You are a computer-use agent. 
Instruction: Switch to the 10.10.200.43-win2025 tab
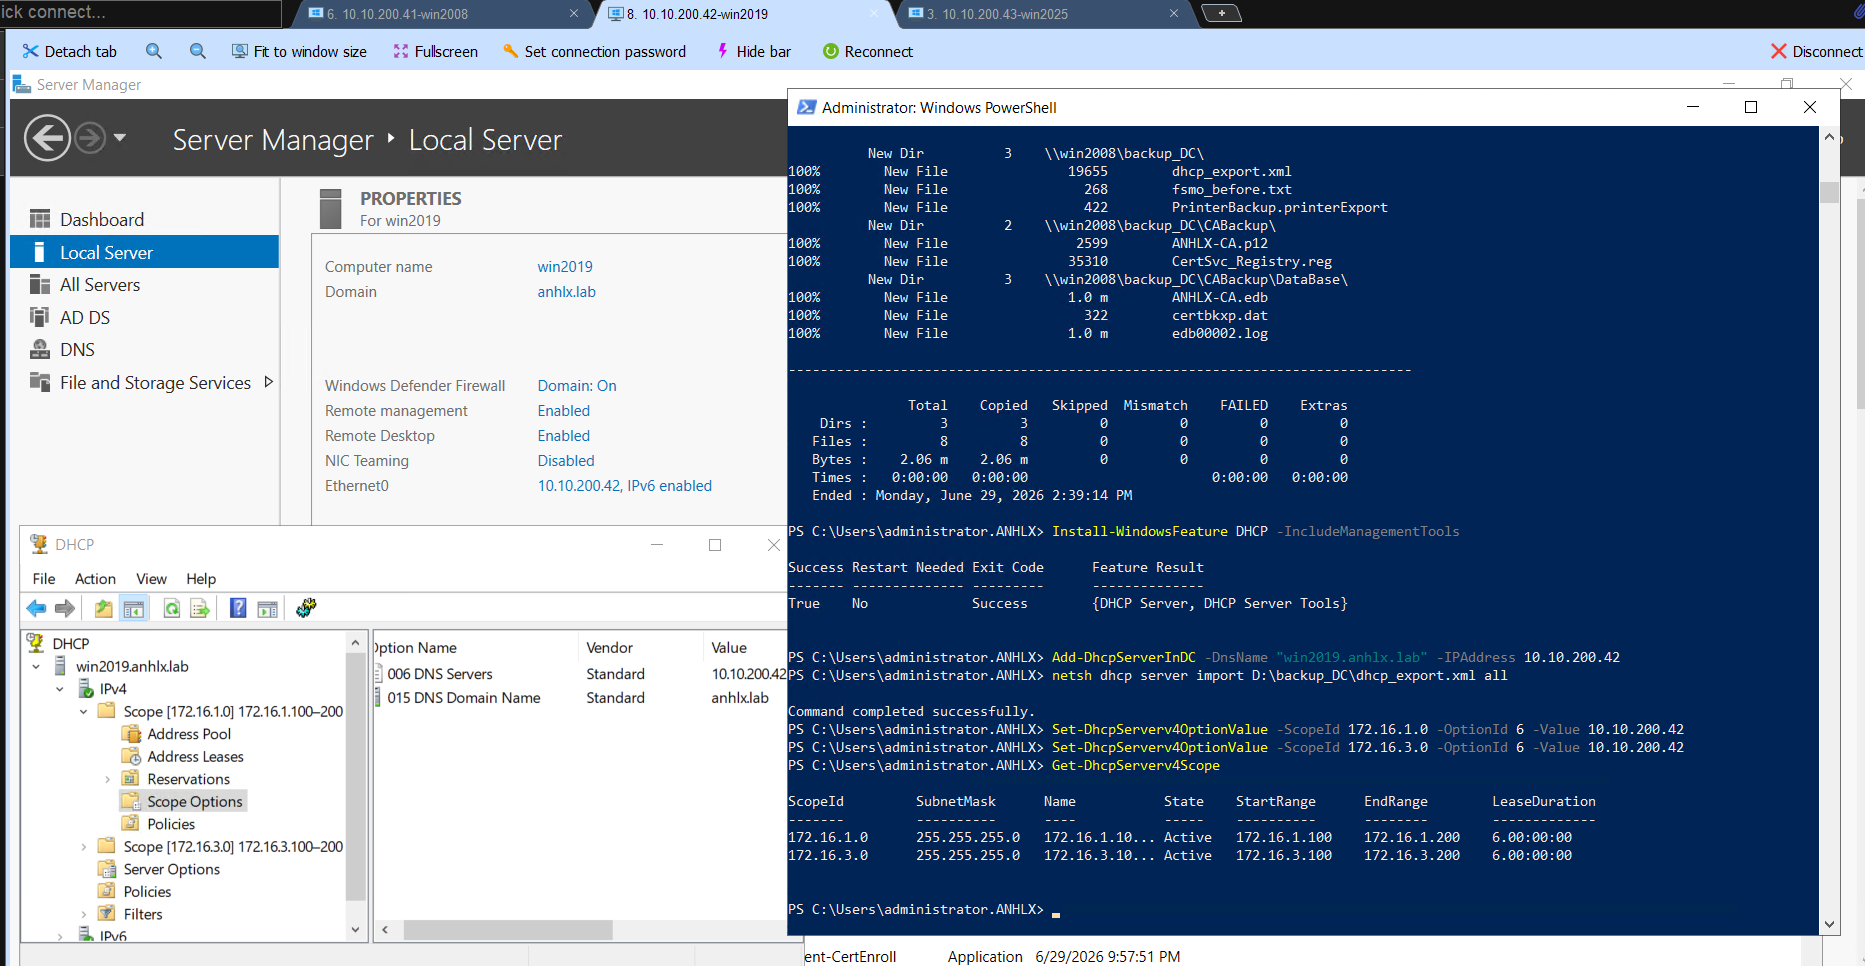point(1040,13)
